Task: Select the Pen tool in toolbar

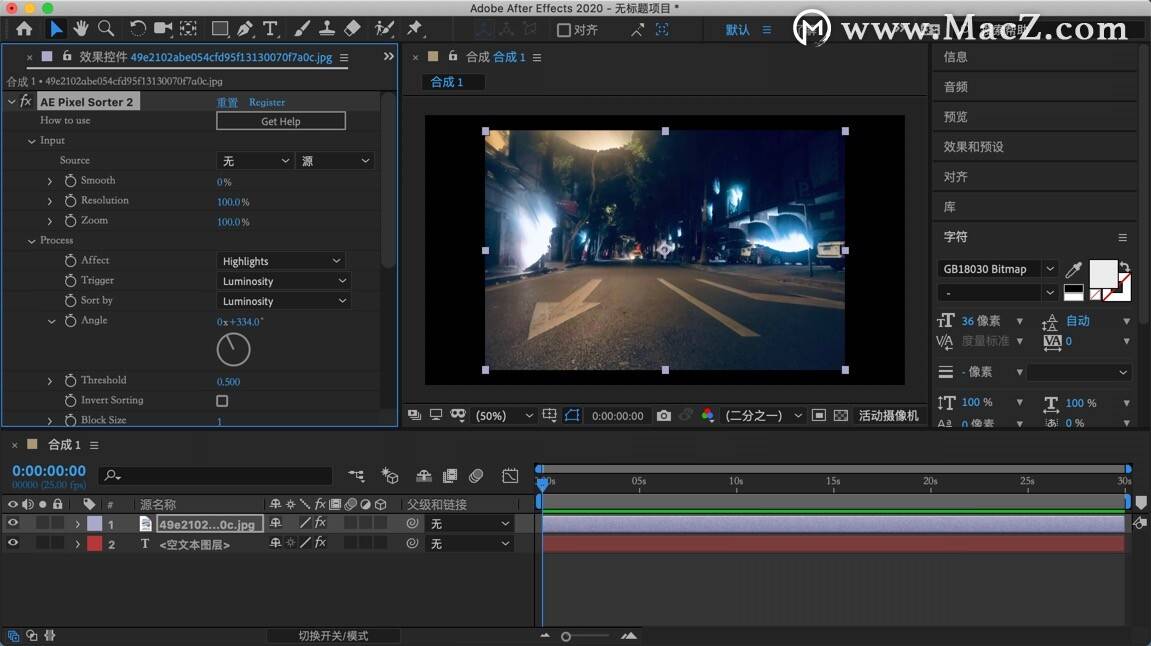Action: tap(245, 29)
